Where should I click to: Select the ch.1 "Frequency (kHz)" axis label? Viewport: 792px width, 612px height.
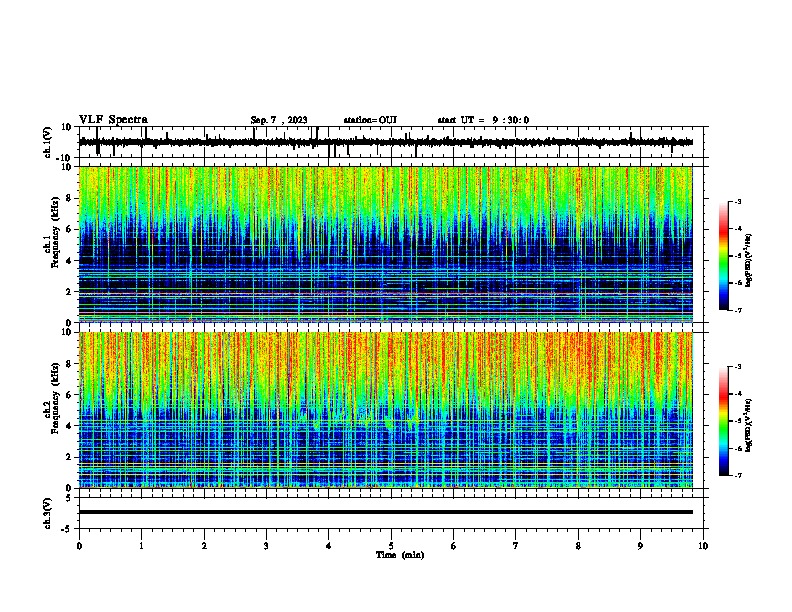click(55, 233)
